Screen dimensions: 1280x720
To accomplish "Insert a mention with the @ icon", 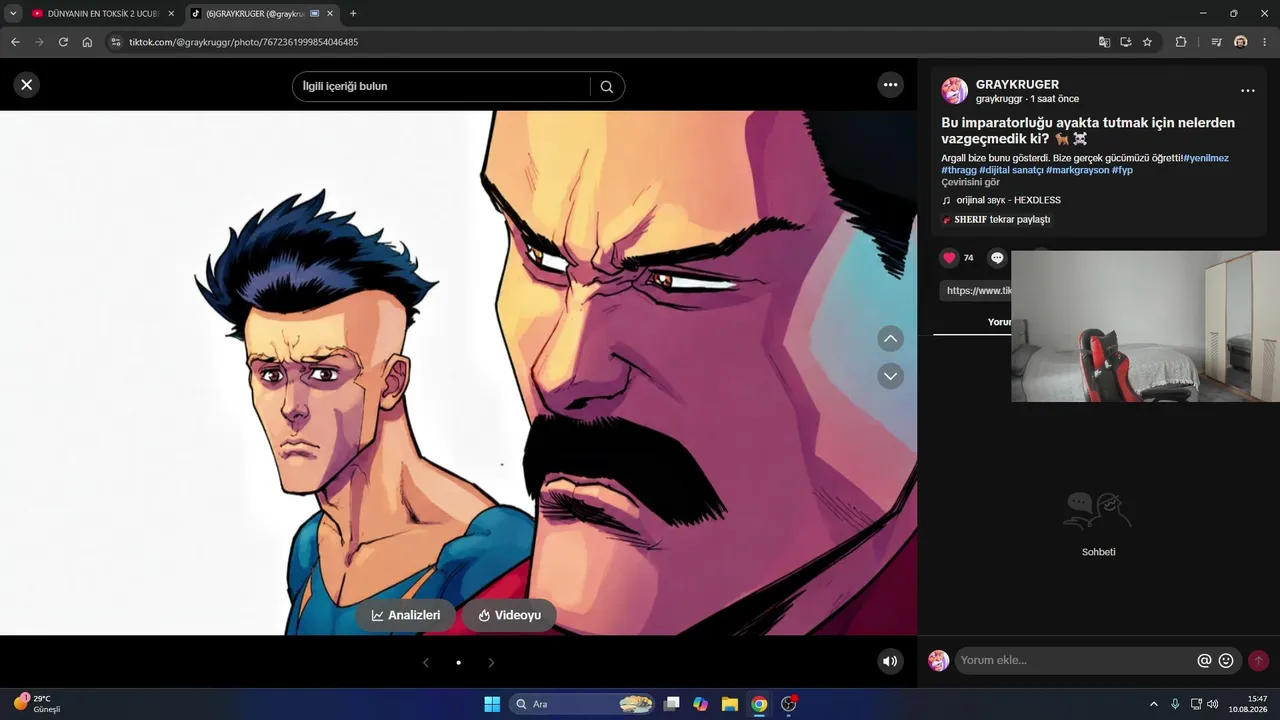I will (1205, 660).
